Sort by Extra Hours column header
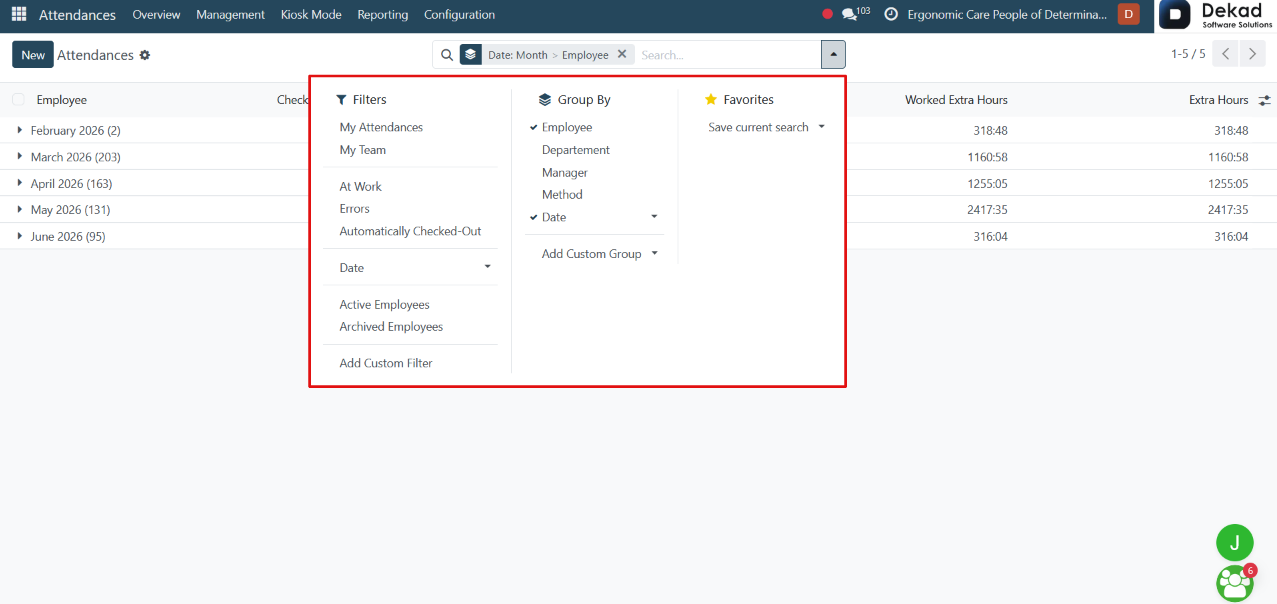Screen dimensions: 1277x604 click(1218, 100)
